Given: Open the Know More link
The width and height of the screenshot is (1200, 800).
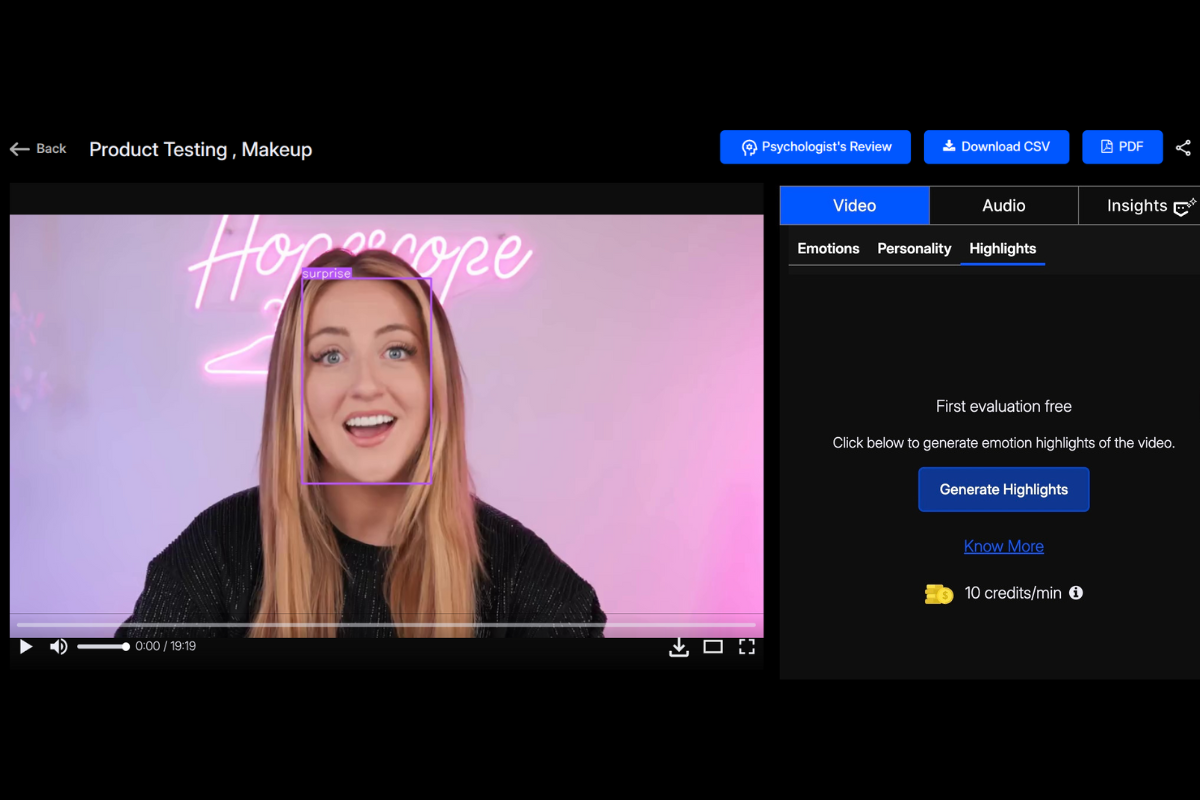Looking at the screenshot, I should [x=1003, y=546].
